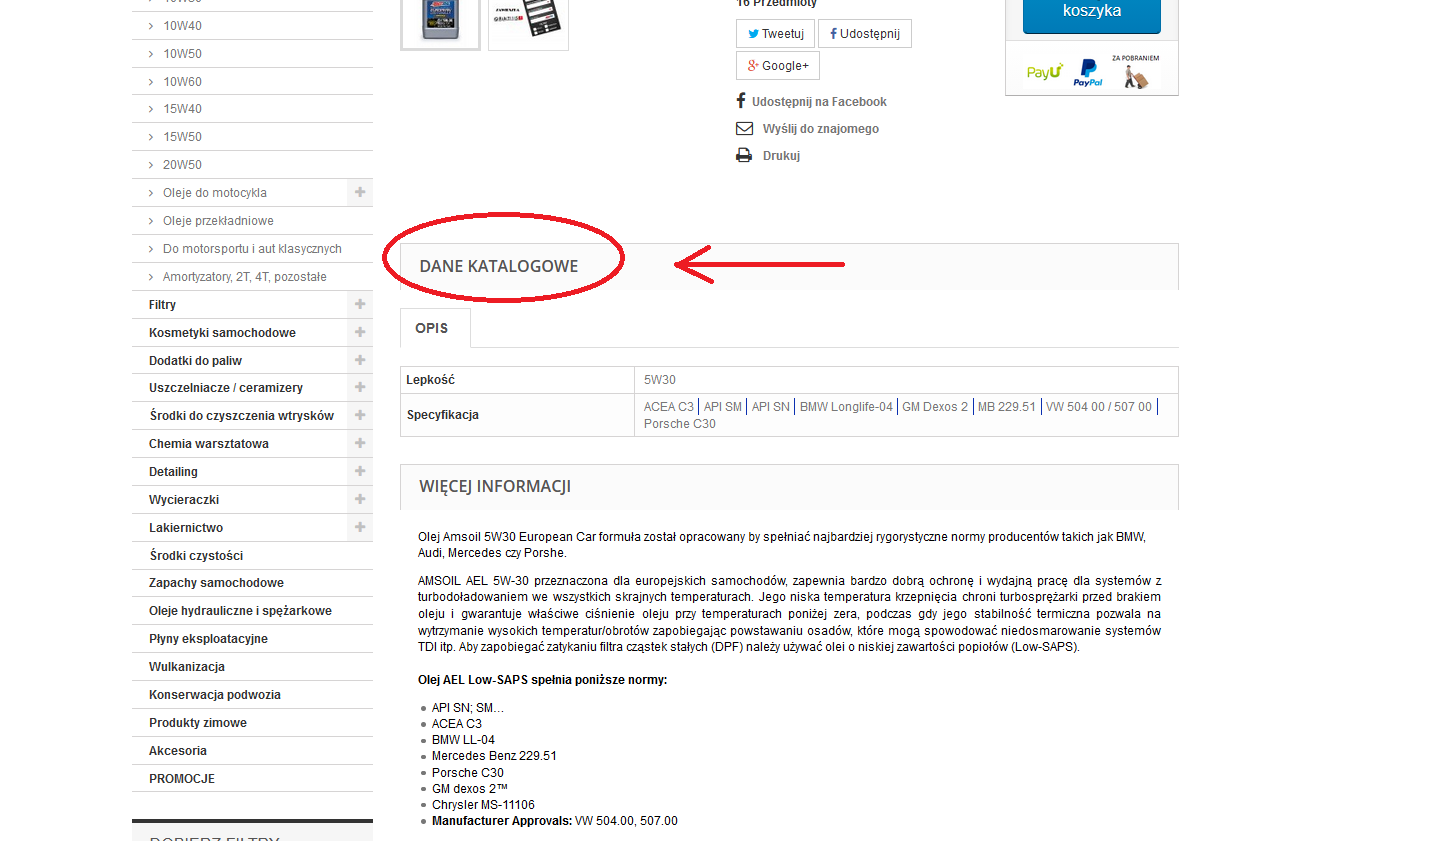Open the 20W50 oil category
The width and height of the screenshot is (1430, 841).
pyautogui.click(x=182, y=165)
